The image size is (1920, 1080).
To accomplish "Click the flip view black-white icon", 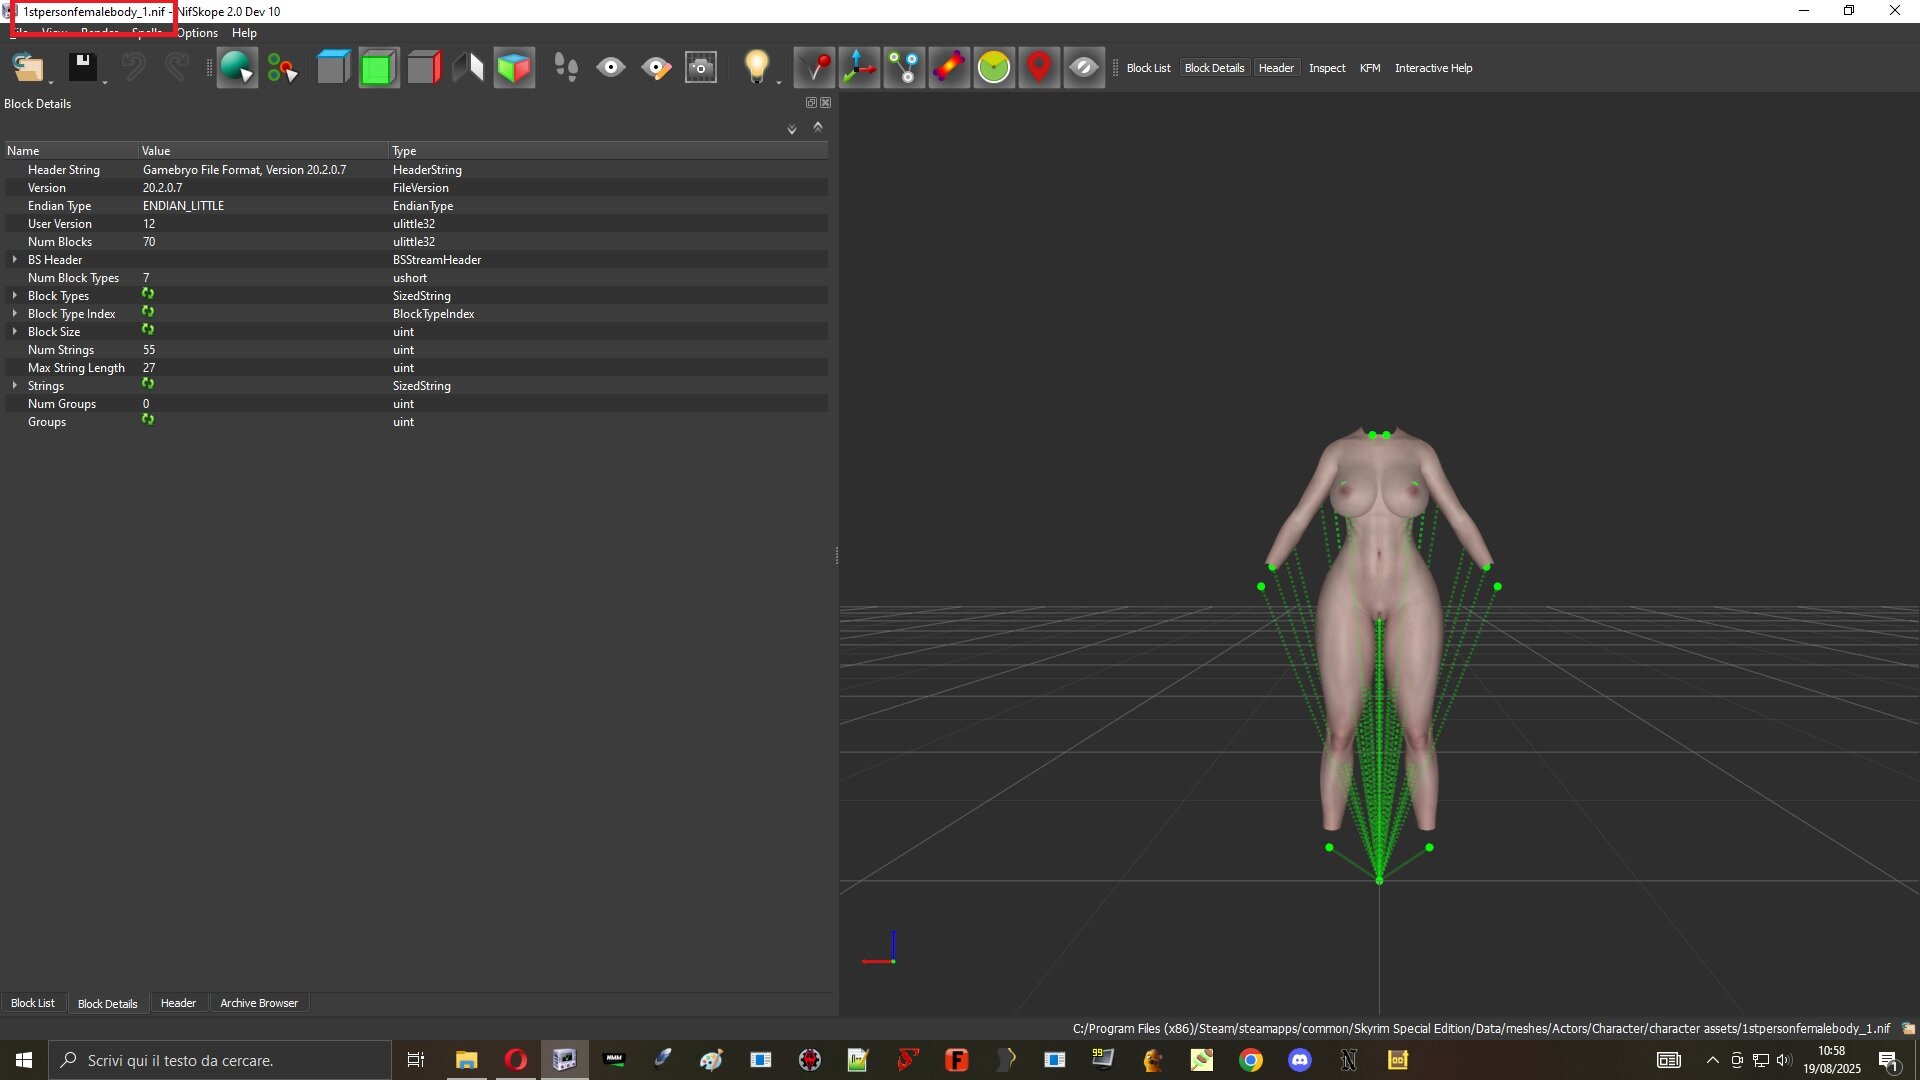I will [x=469, y=68].
